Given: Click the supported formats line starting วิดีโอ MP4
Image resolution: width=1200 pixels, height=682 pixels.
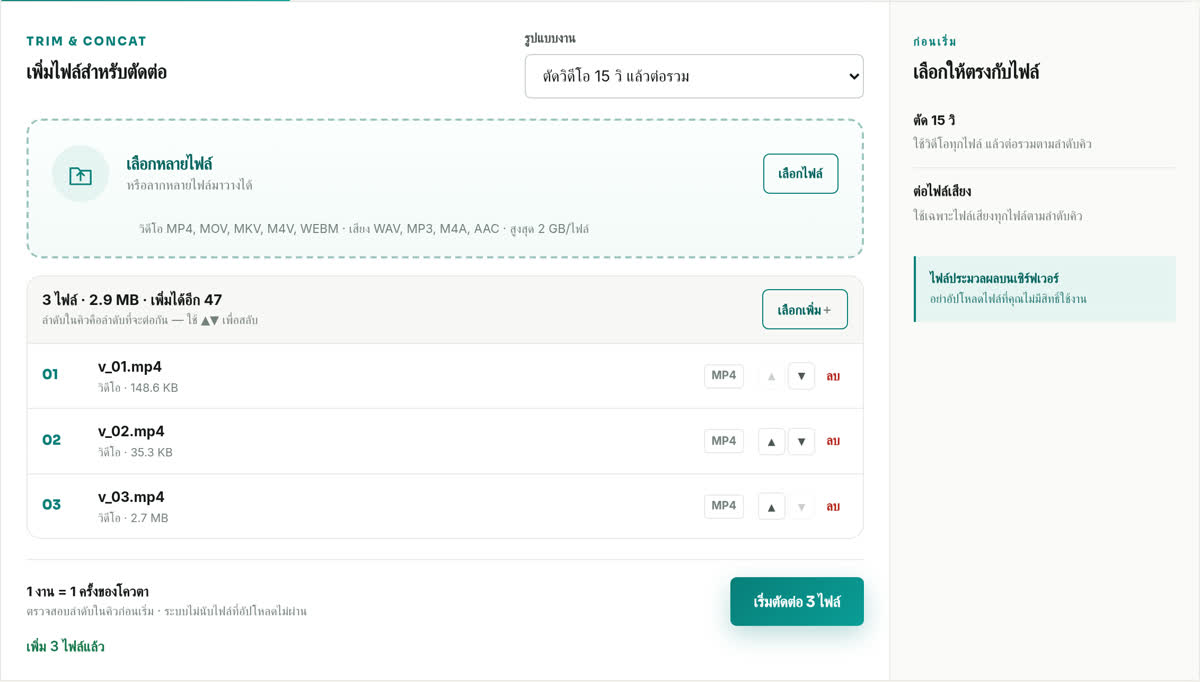Looking at the screenshot, I should click(x=364, y=229).
